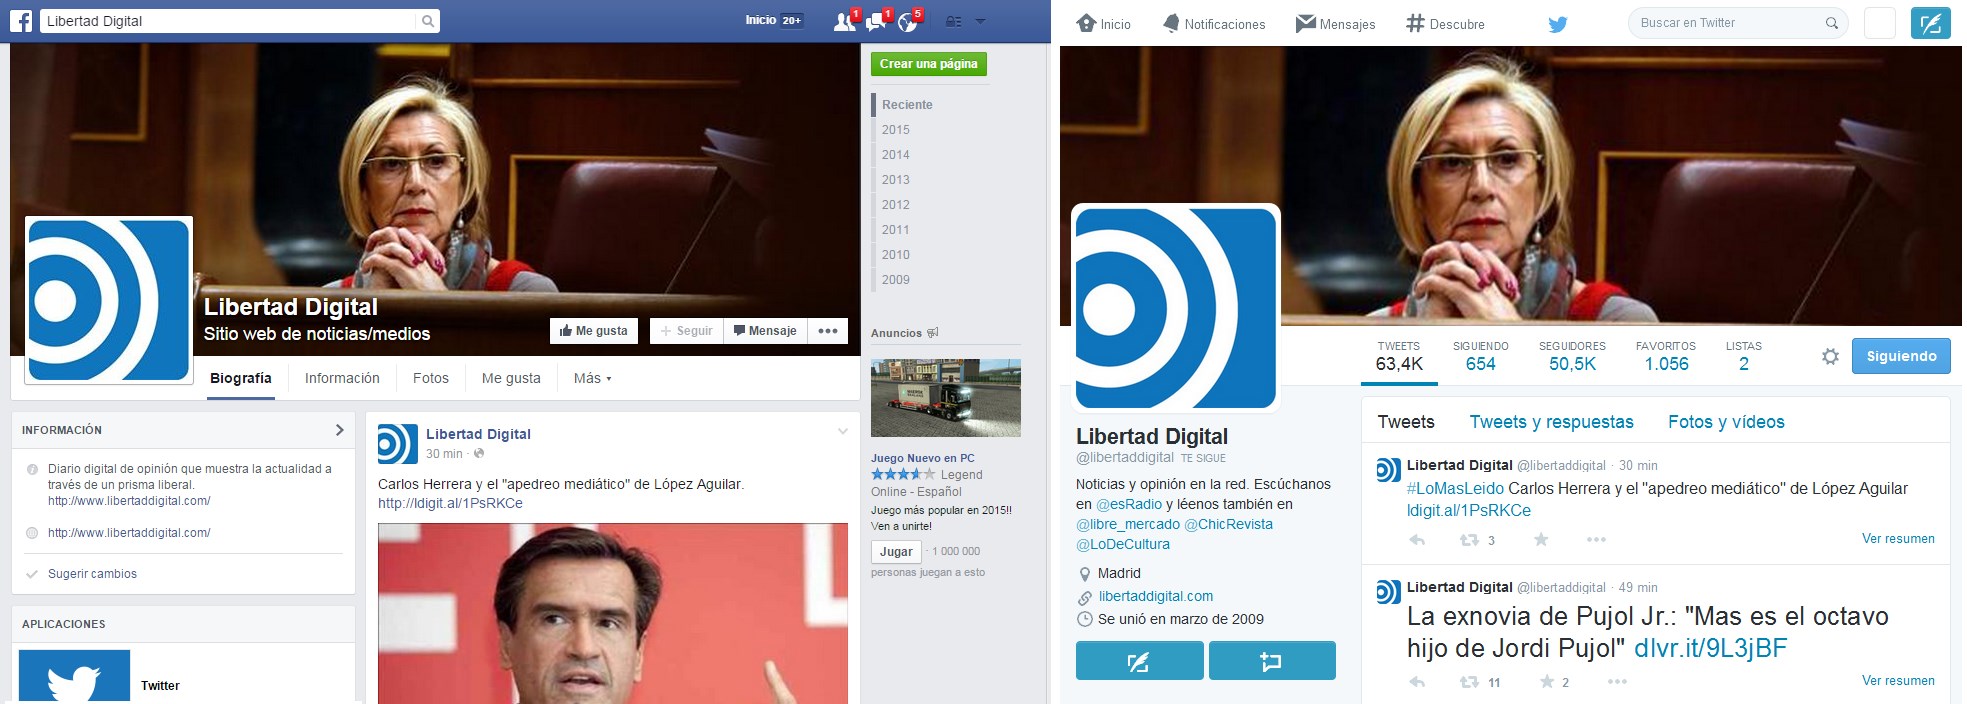The width and height of the screenshot is (1967, 704).
Task: Like the page with Me gusta
Action: click(594, 331)
